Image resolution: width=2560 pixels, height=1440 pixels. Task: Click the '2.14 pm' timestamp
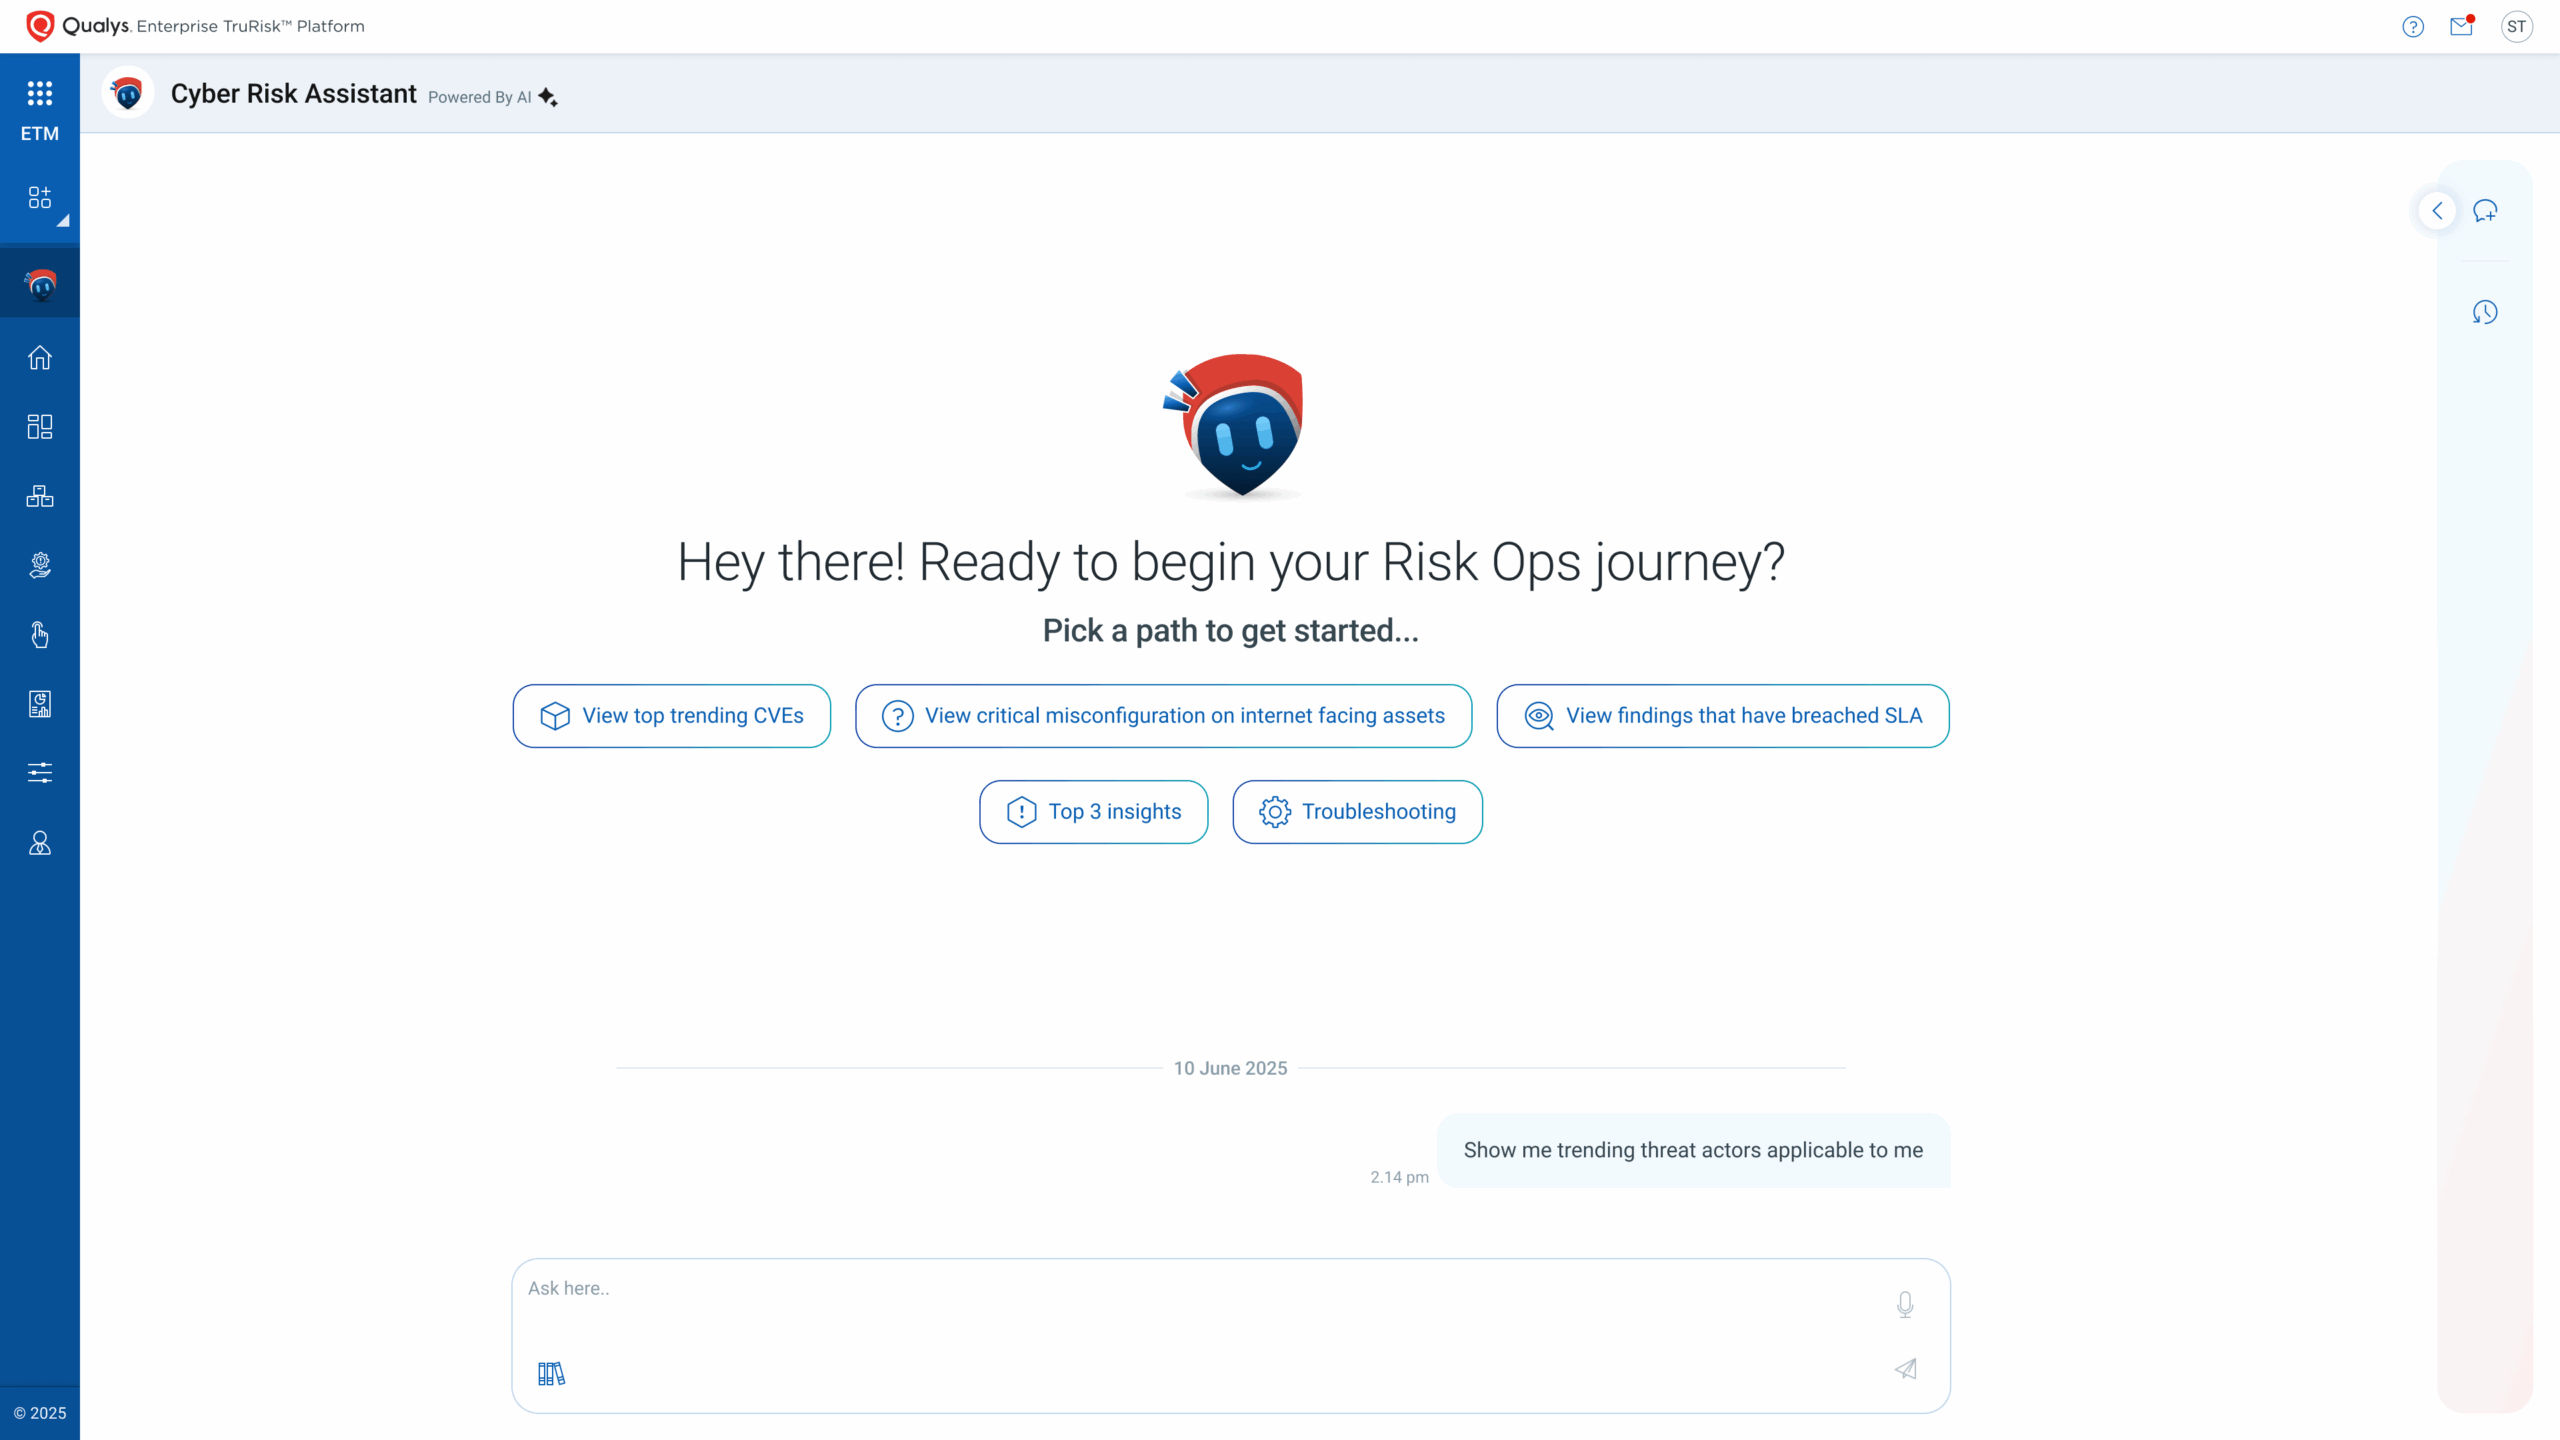coord(1399,1177)
